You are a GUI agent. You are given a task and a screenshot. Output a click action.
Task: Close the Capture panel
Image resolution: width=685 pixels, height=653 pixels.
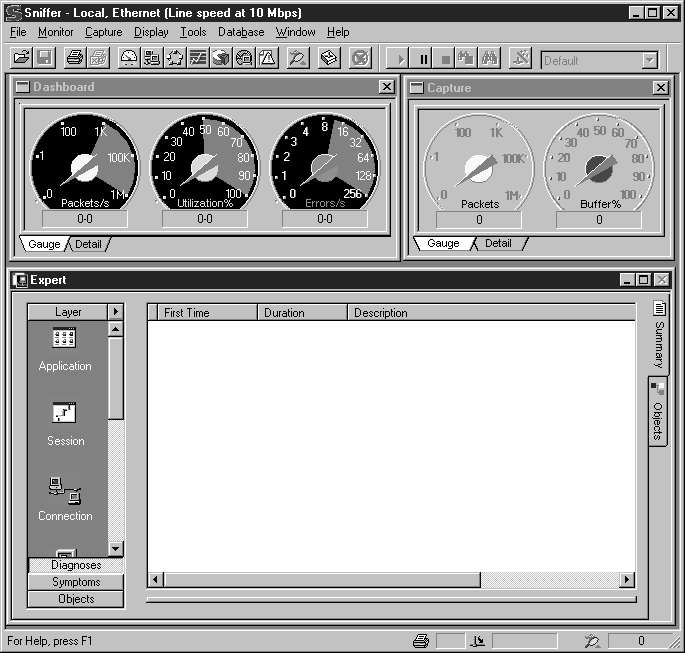[661, 88]
